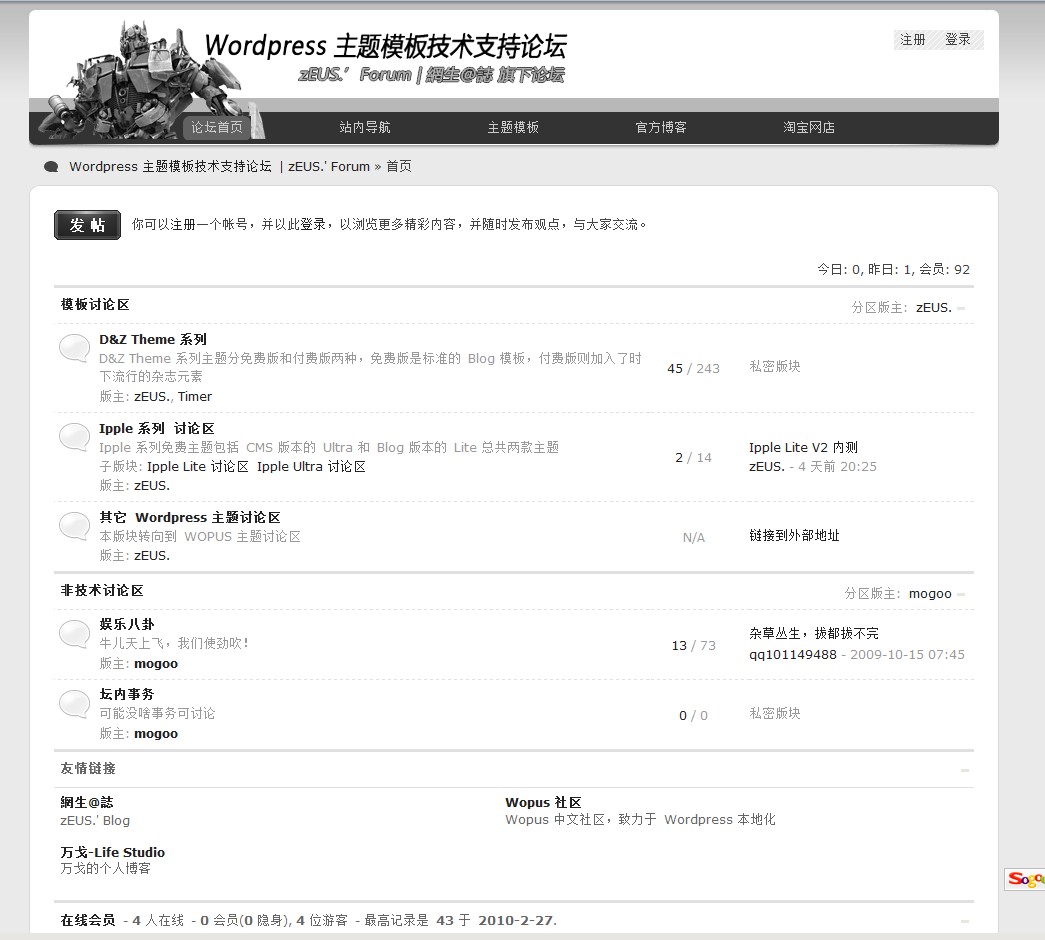Click the breadcrumb speech bubble icon
1045x940 pixels.
point(51,167)
